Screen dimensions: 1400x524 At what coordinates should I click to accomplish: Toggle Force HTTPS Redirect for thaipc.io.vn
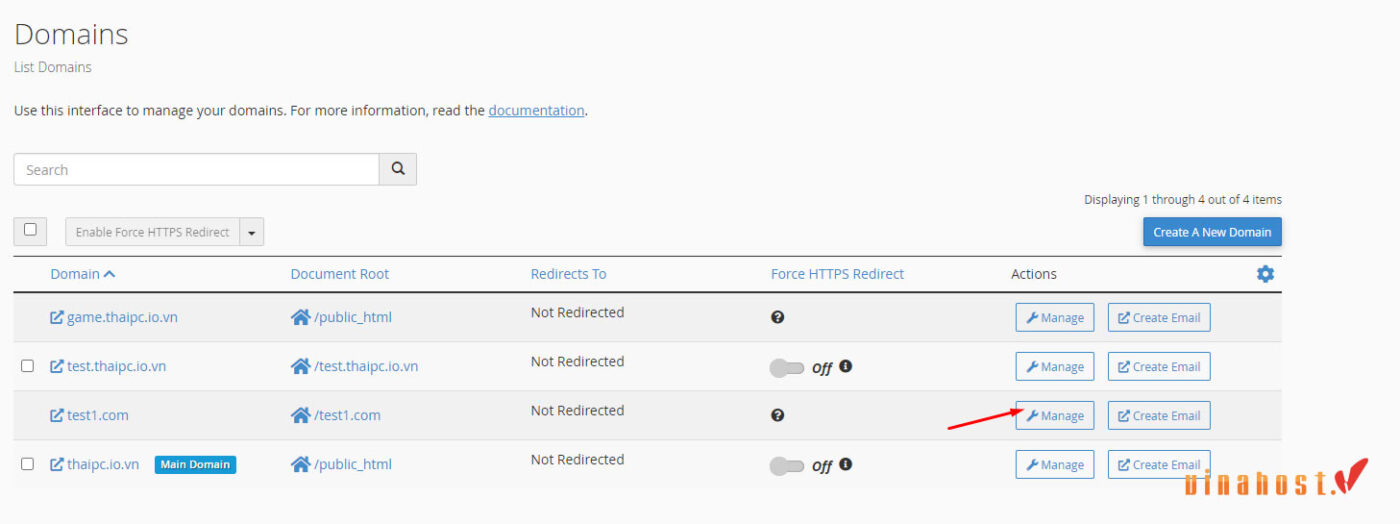click(x=787, y=466)
